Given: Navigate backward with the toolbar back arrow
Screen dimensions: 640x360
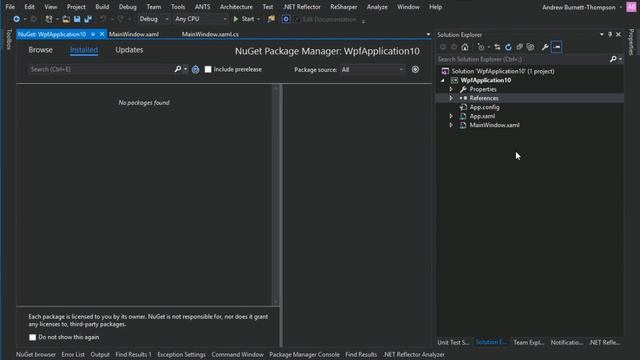Looking at the screenshot, I should click(x=16, y=19).
